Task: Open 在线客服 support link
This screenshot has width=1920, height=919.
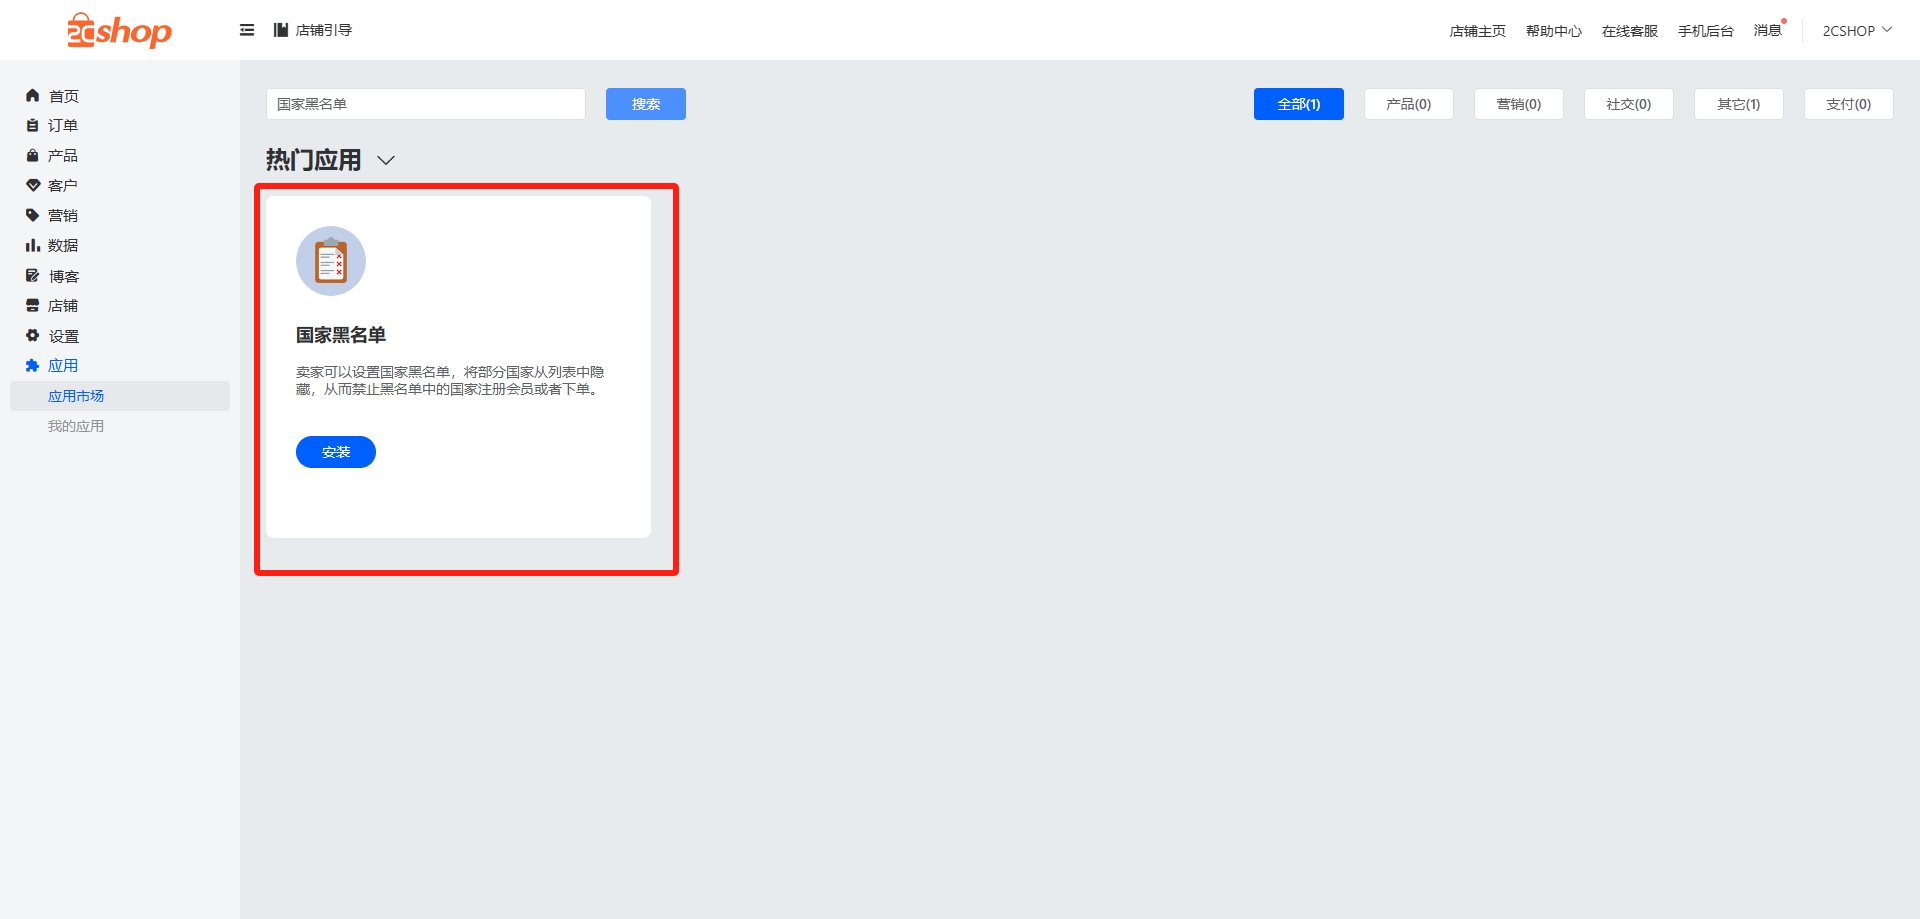Action: tap(1630, 31)
